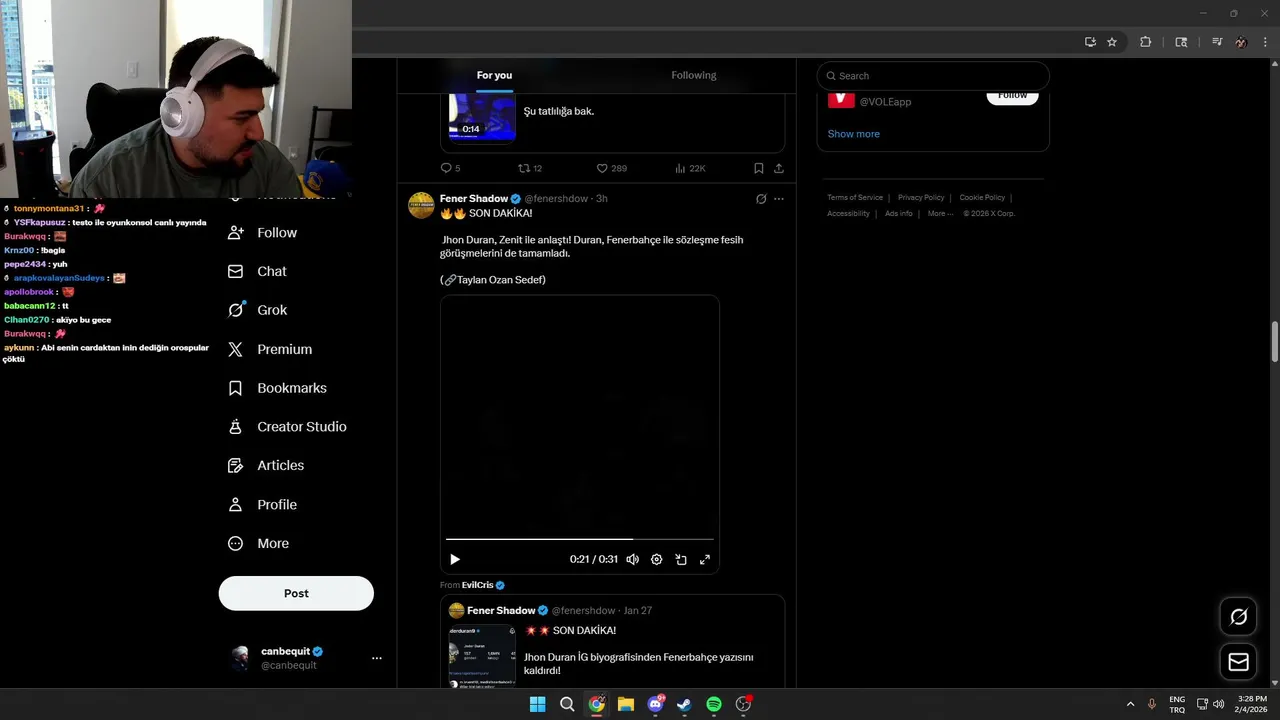Like the post with 289 likes

(x=611, y=168)
